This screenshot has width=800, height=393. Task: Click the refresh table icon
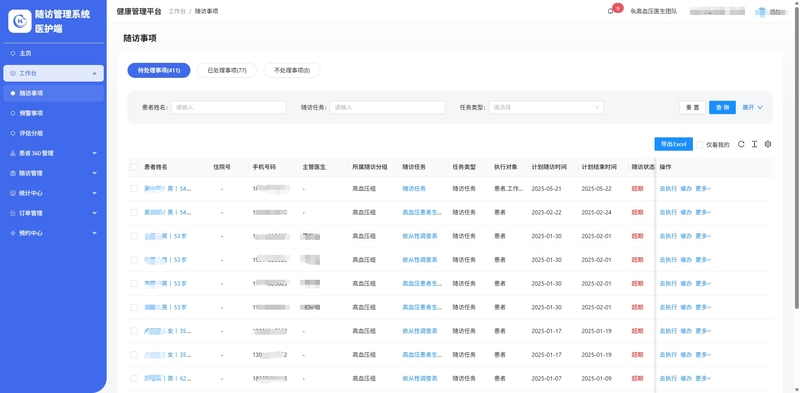click(741, 144)
